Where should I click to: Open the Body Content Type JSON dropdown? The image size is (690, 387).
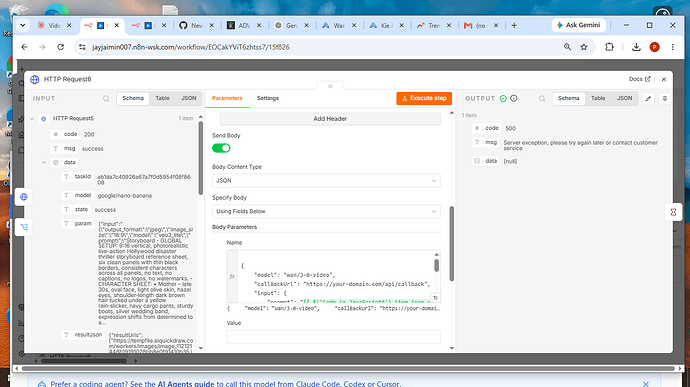pyautogui.click(x=326, y=181)
